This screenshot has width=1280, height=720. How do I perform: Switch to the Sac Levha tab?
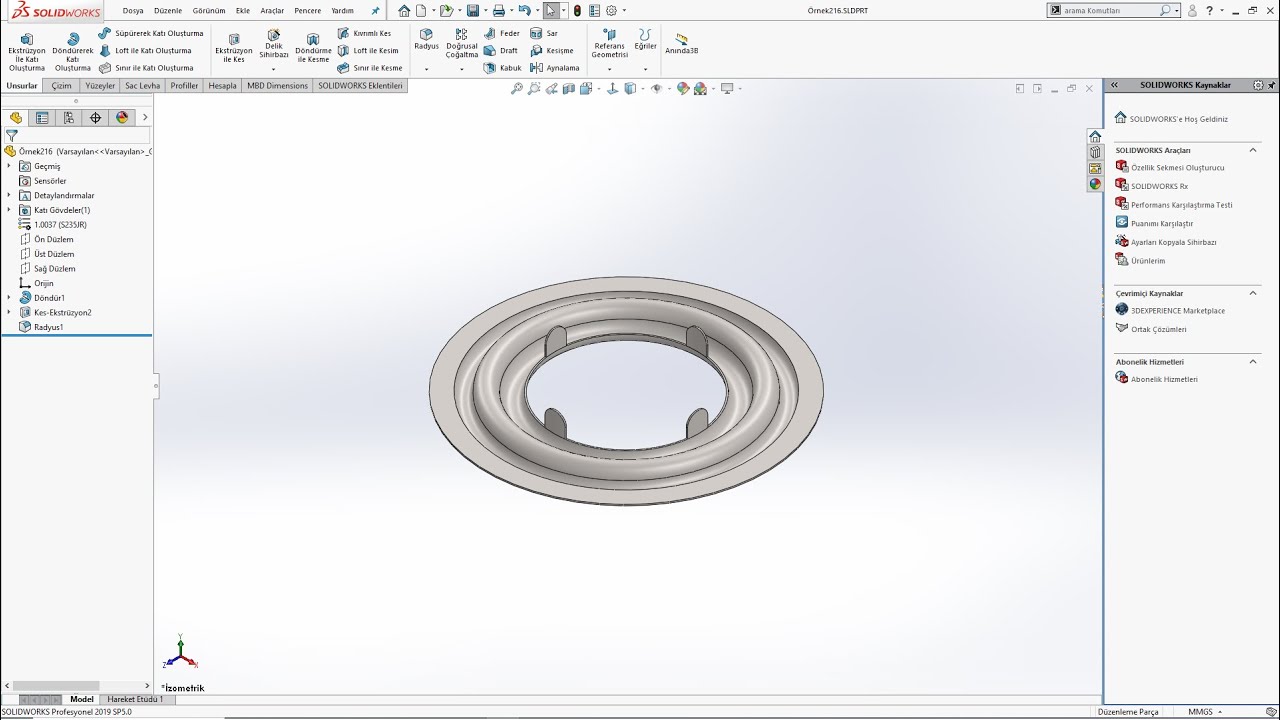coord(142,86)
